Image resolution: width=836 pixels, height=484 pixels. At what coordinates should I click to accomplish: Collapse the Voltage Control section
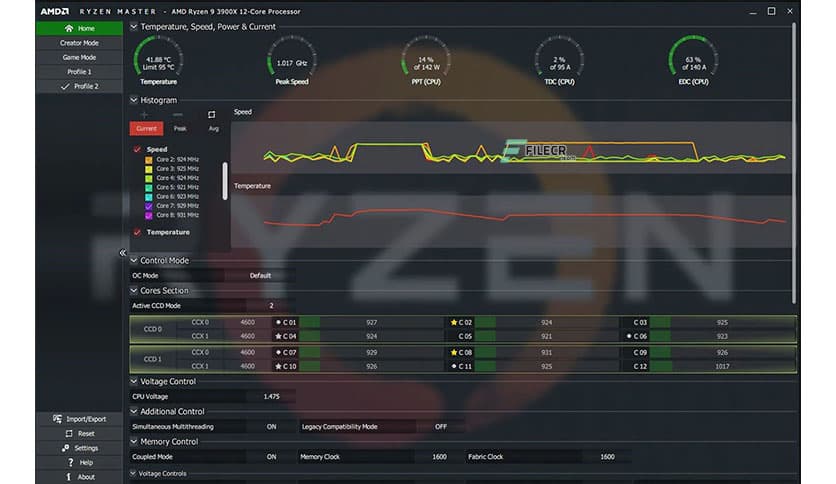coord(134,381)
